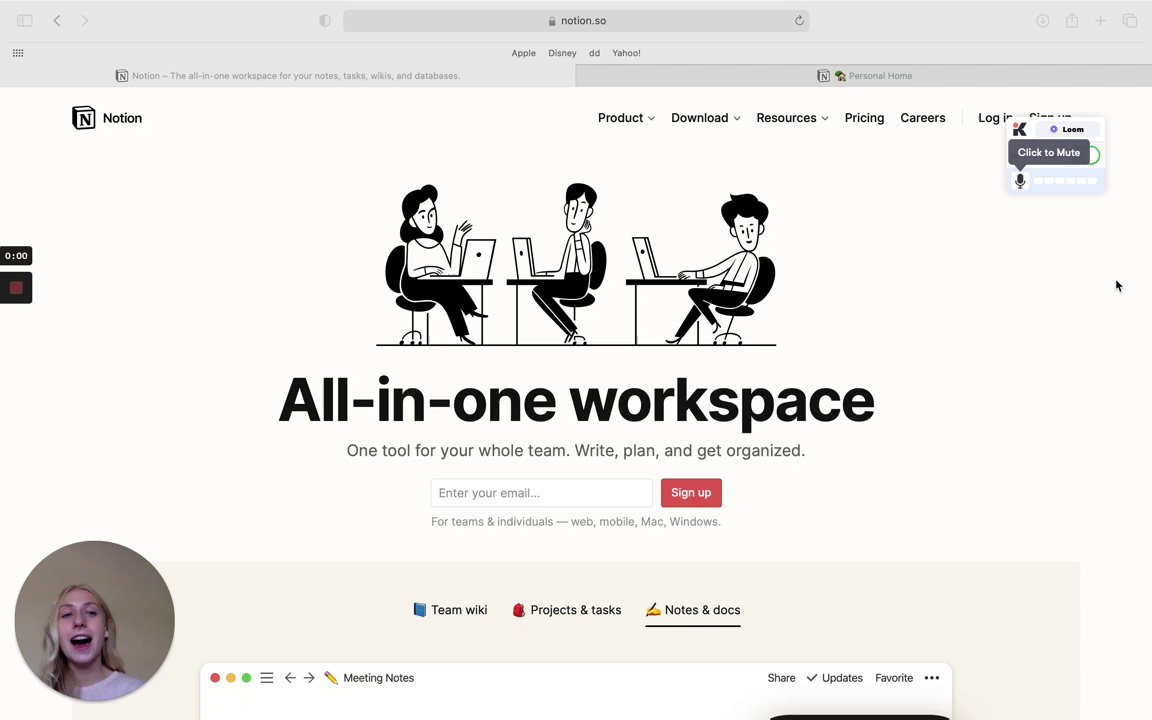Click Share in Meeting Notes preview
The height and width of the screenshot is (720, 1152).
(x=781, y=677)
